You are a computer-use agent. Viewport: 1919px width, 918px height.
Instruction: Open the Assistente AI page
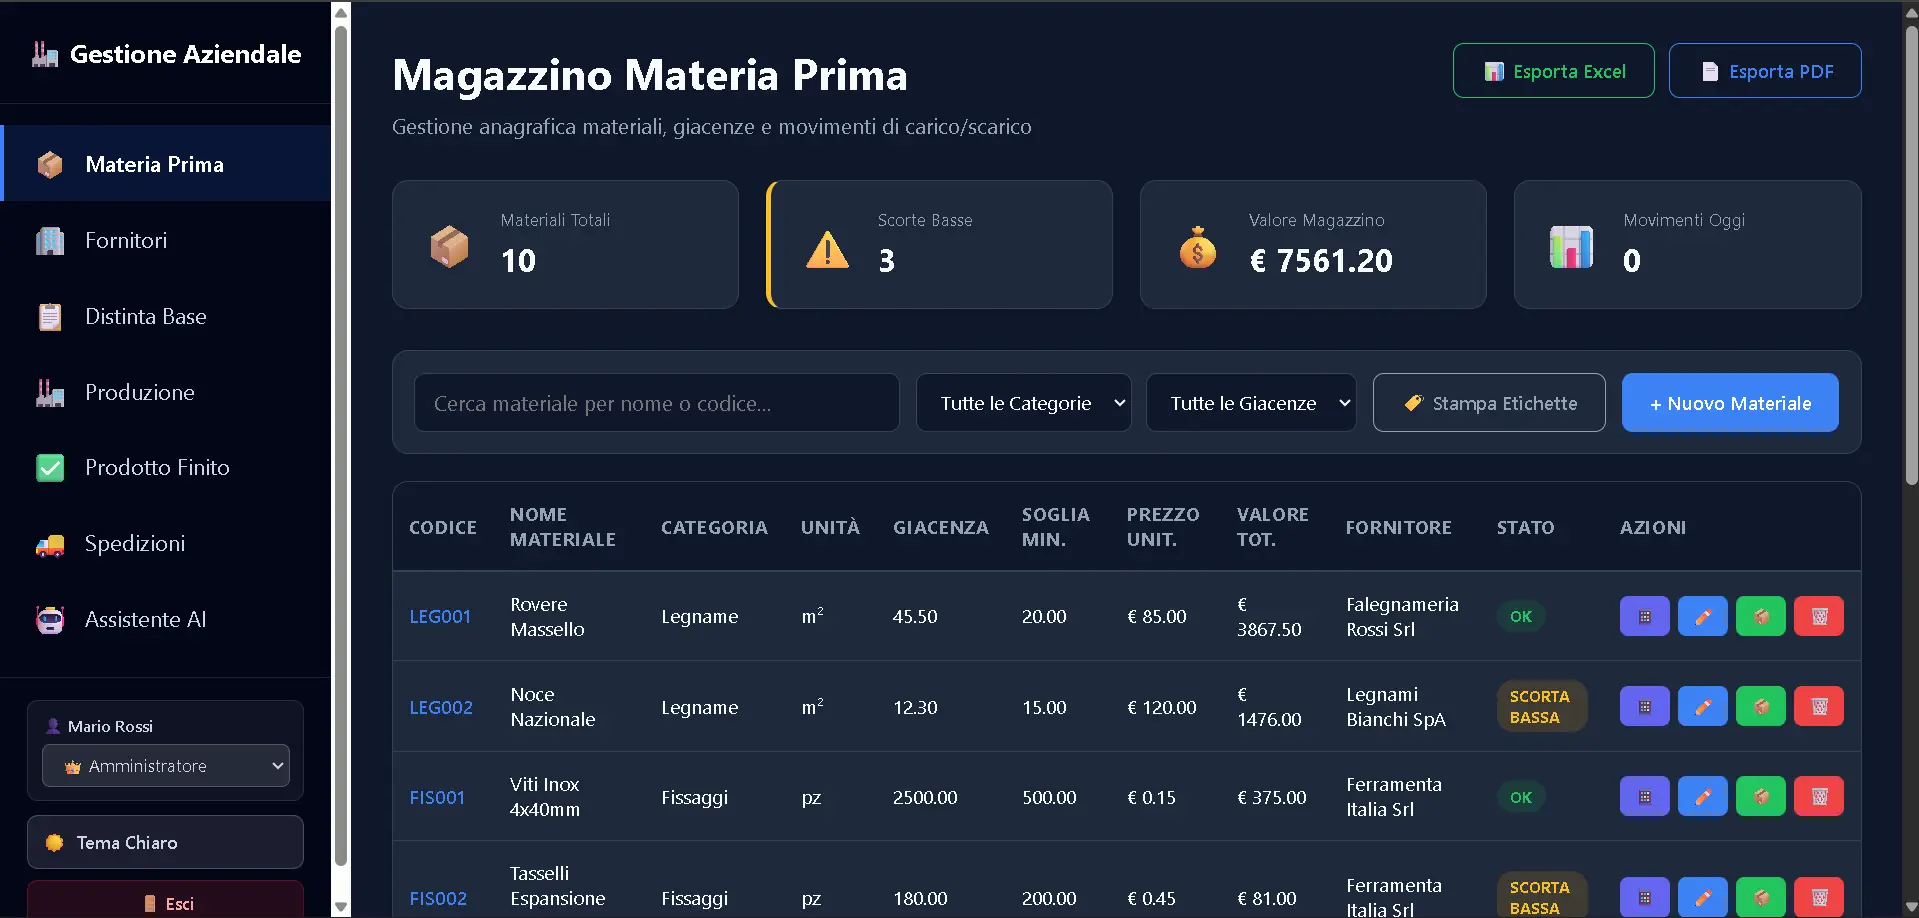coord(166,619)
